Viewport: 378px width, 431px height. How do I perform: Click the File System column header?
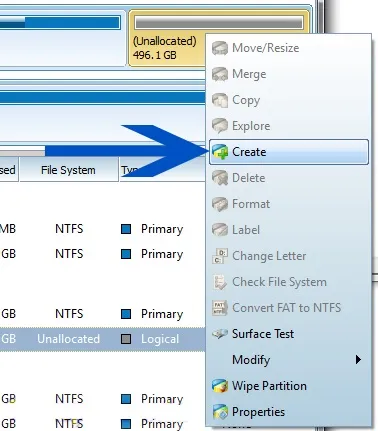coord(68,170)
